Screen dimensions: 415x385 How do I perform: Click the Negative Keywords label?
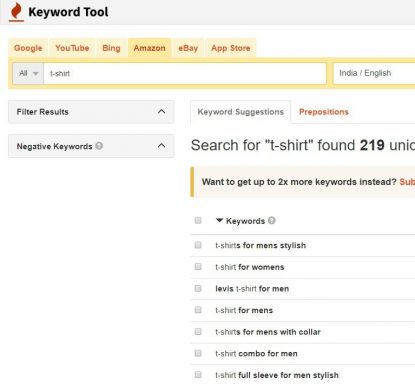54,146
